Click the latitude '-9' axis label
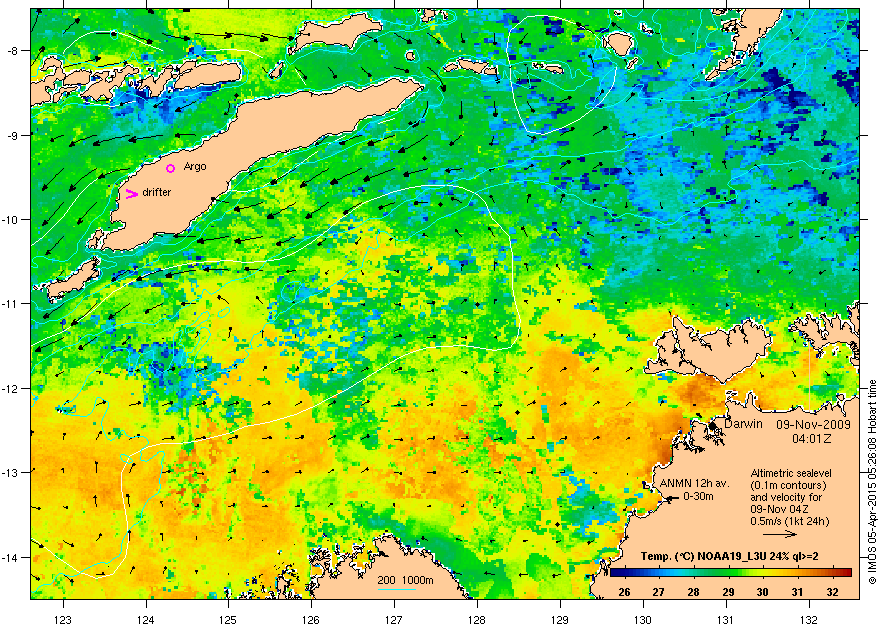880x630 pixels. (x=15, y=135)
